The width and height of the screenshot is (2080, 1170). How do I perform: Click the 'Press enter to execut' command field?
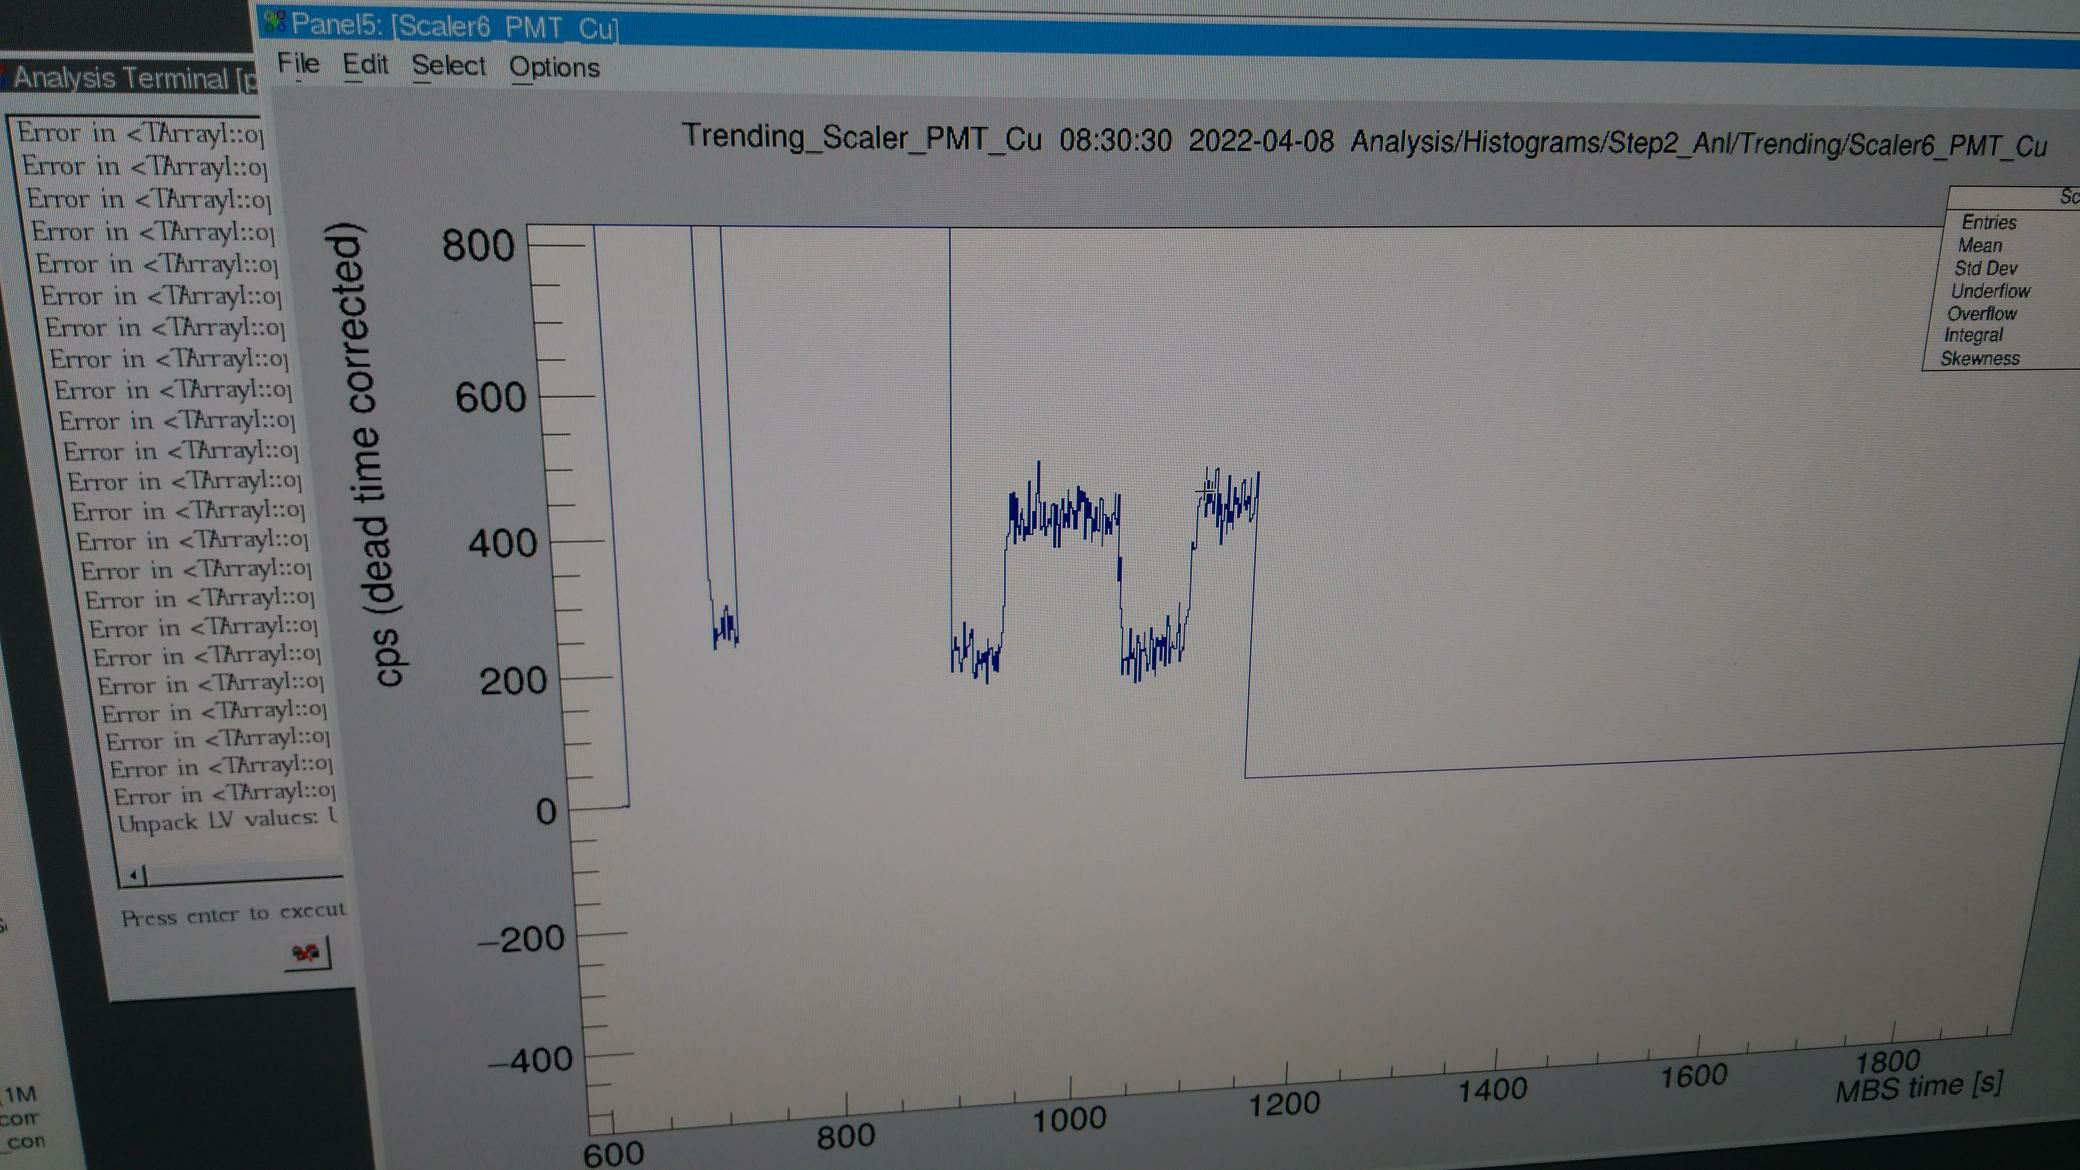tap(233, 914)
